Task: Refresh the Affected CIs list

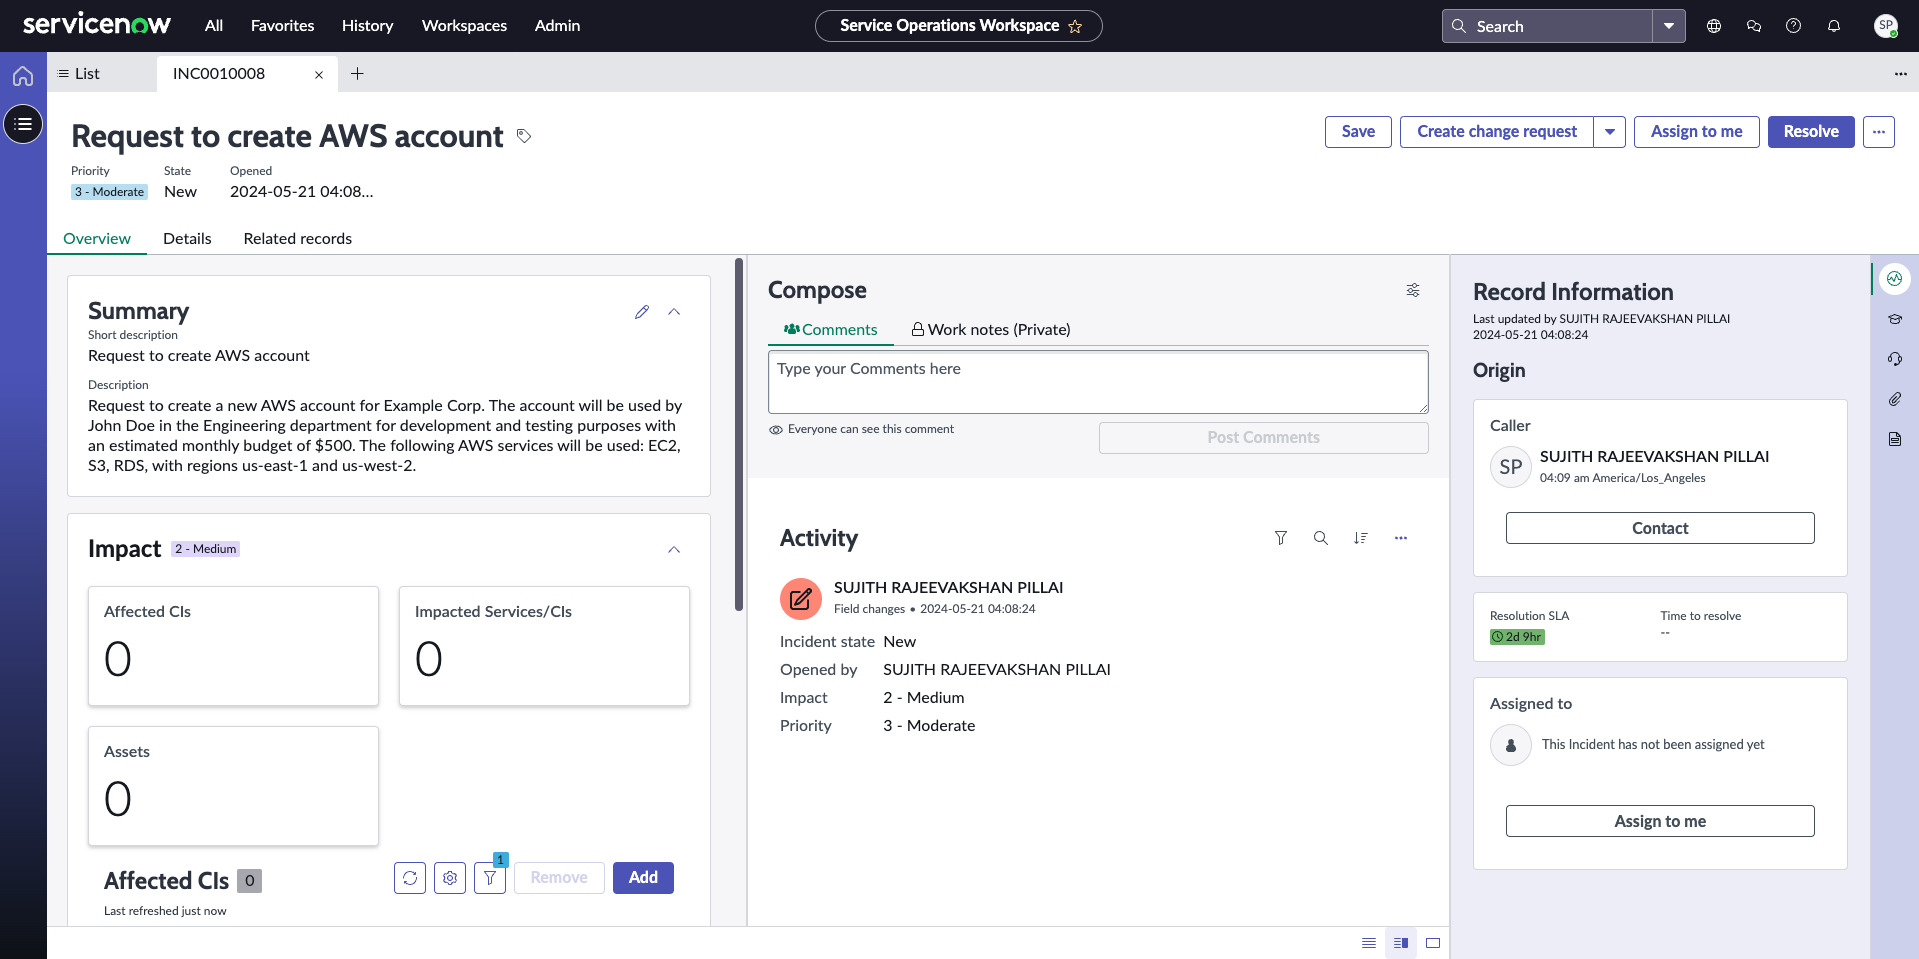Action: coord(410,878)
